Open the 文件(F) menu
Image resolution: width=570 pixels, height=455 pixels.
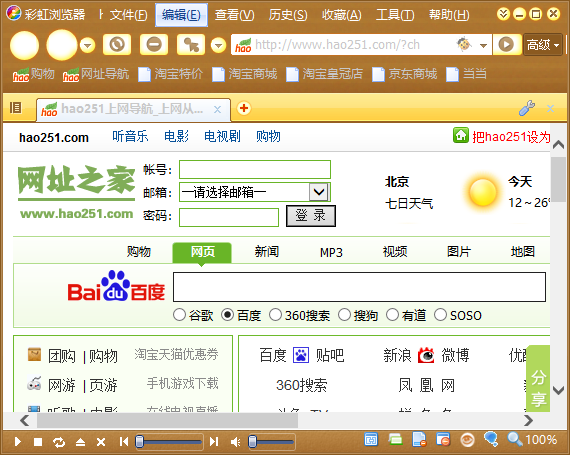[x=128, y=15]
